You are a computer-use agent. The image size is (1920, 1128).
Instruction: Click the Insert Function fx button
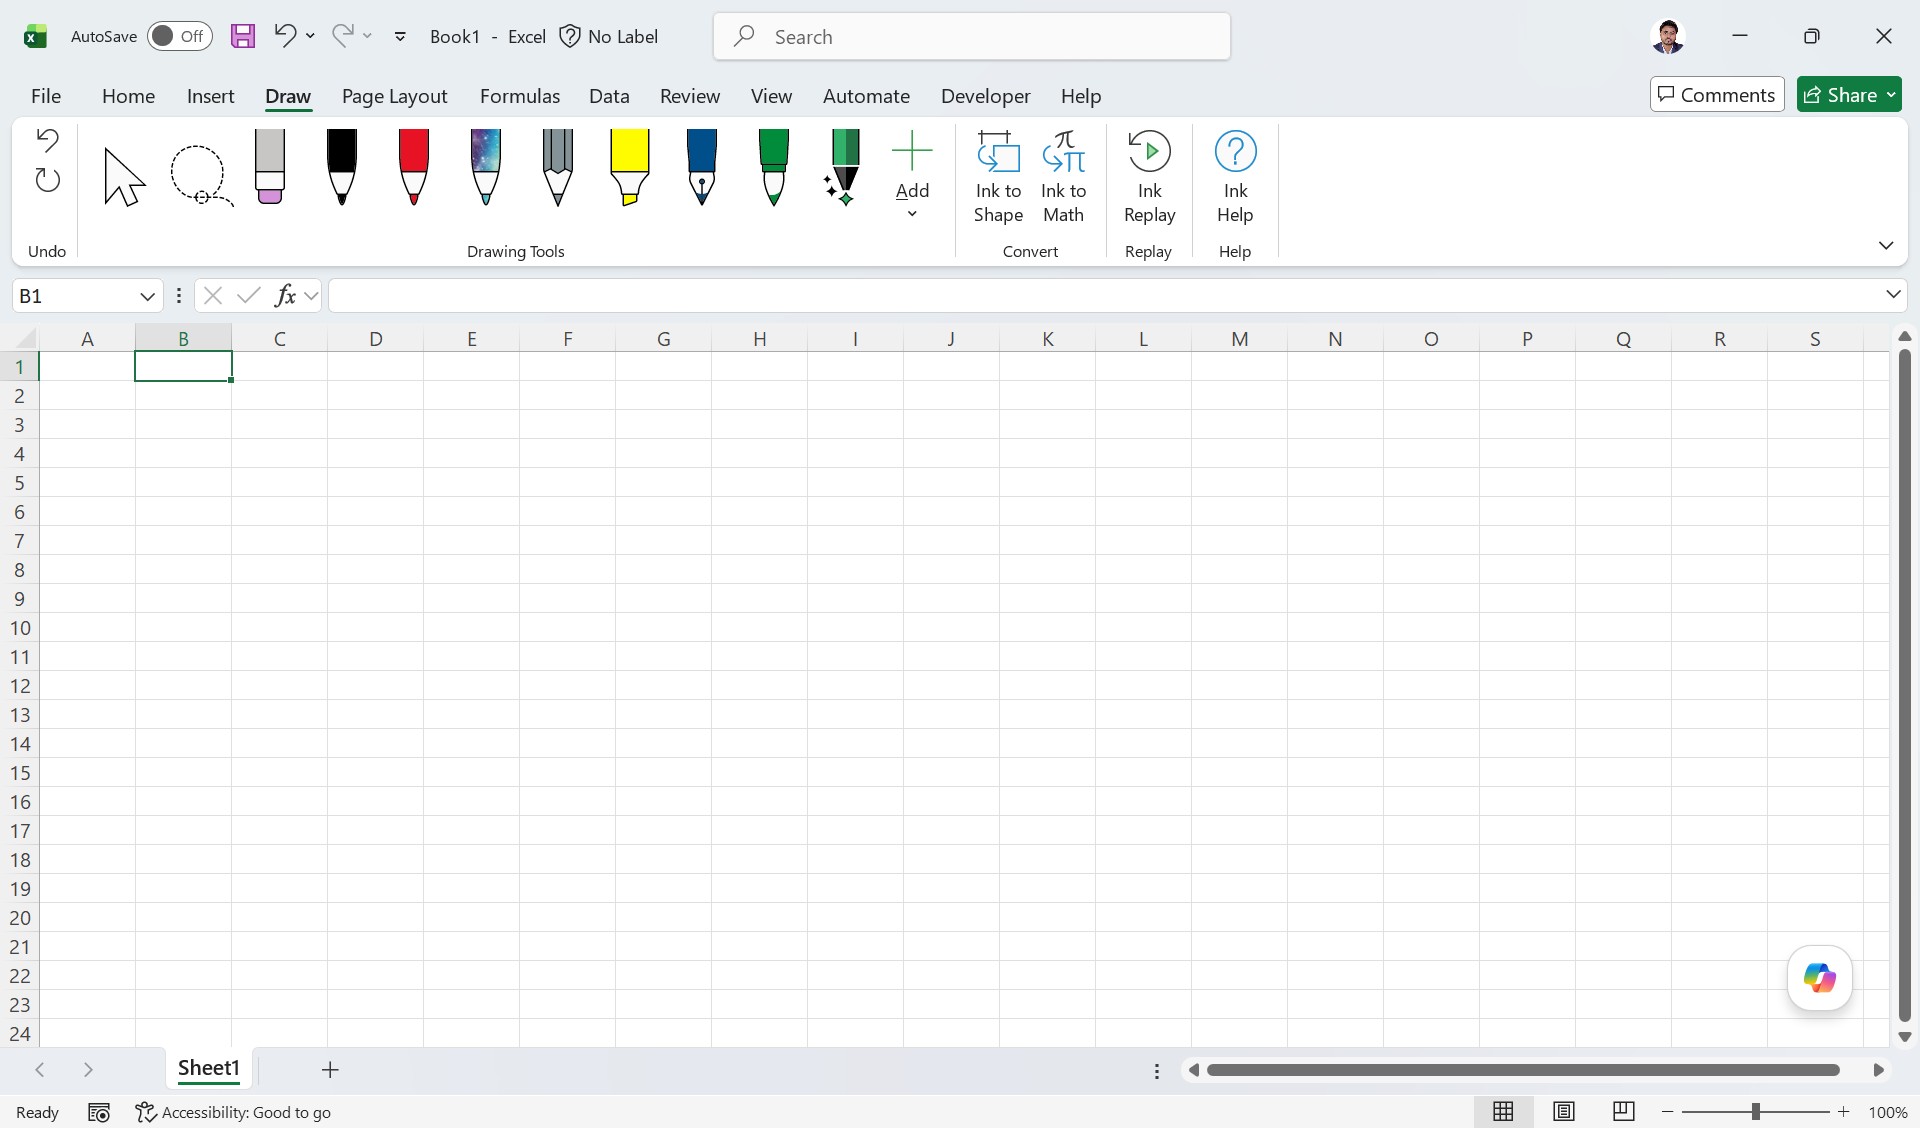[285, 295]
